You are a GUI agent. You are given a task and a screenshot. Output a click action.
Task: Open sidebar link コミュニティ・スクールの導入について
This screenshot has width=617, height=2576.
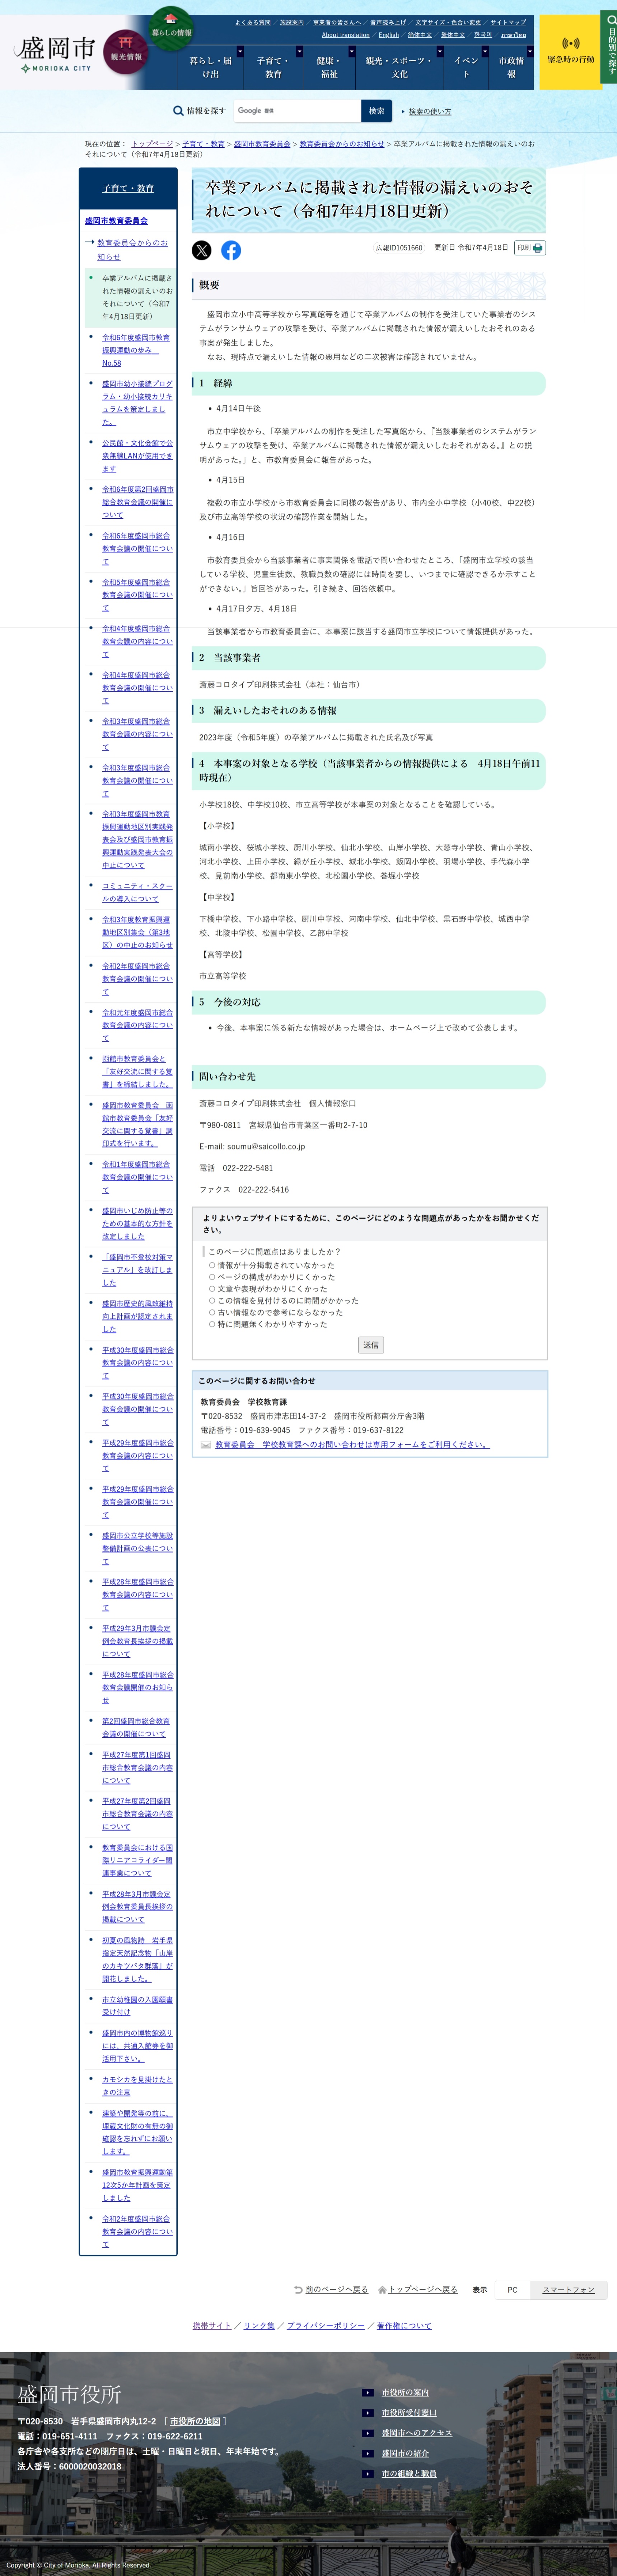coord(137,892)
